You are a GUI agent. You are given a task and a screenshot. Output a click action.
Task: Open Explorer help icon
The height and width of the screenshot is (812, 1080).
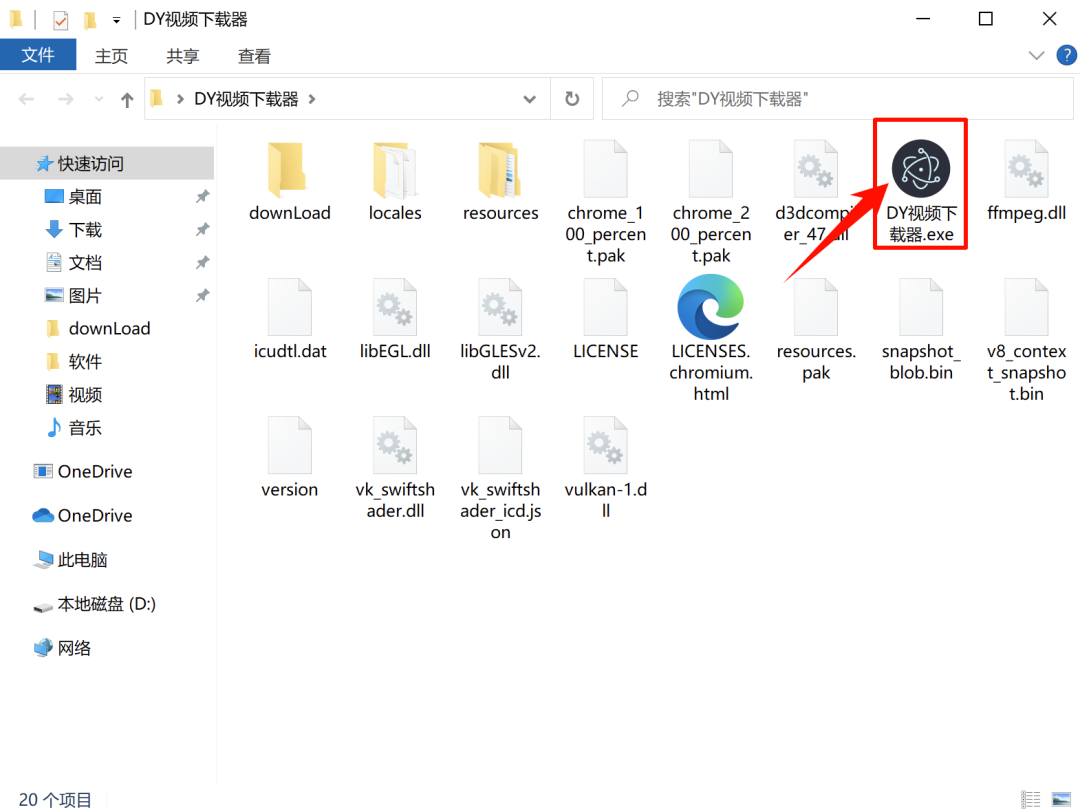click(1066, 55)
